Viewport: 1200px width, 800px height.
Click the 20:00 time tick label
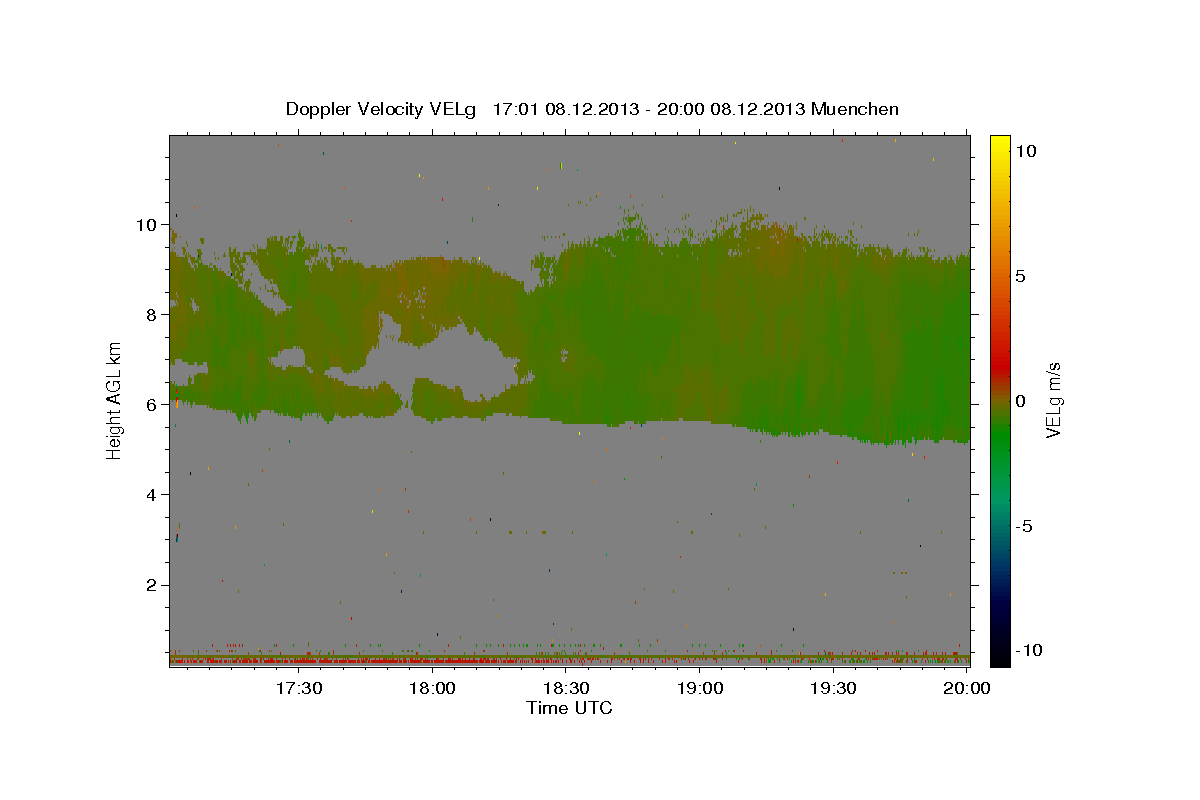[x=967, y=688]
